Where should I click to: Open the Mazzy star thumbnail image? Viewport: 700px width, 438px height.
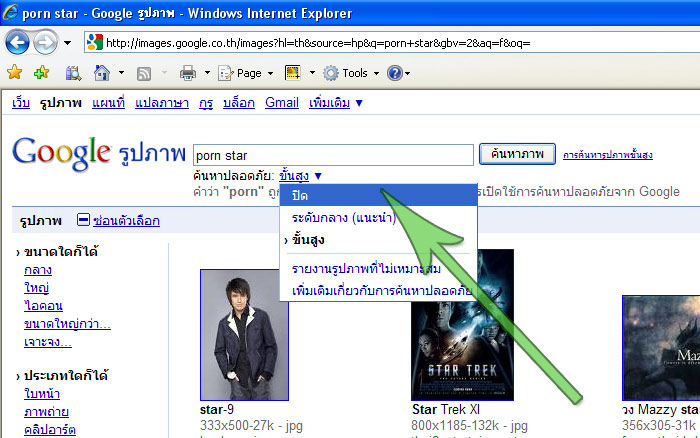661,348
